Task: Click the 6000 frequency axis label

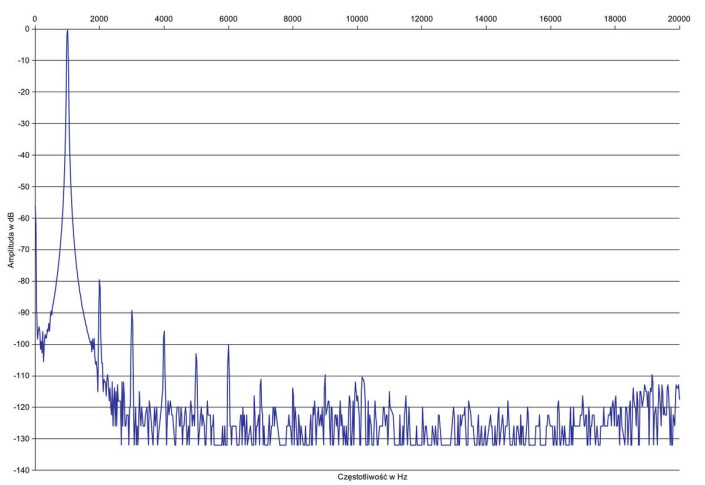Action: coord(228,19)
